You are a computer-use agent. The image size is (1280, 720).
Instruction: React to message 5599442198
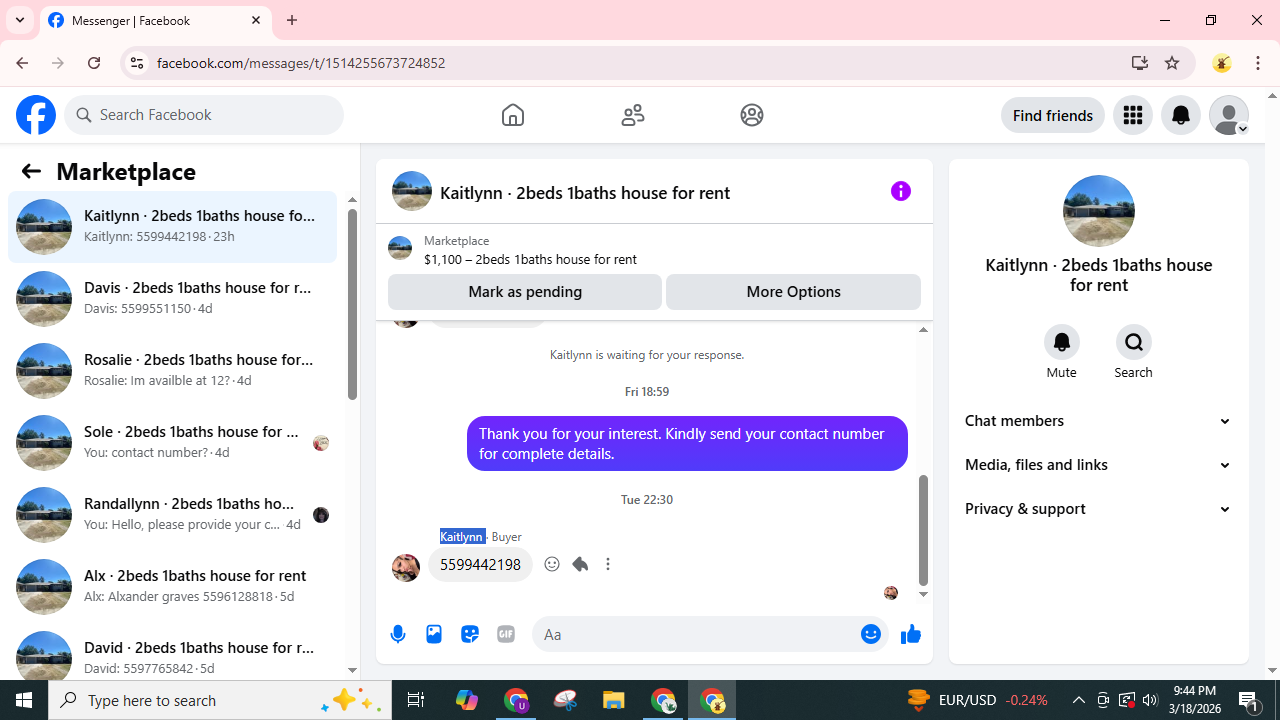(552, 564)
